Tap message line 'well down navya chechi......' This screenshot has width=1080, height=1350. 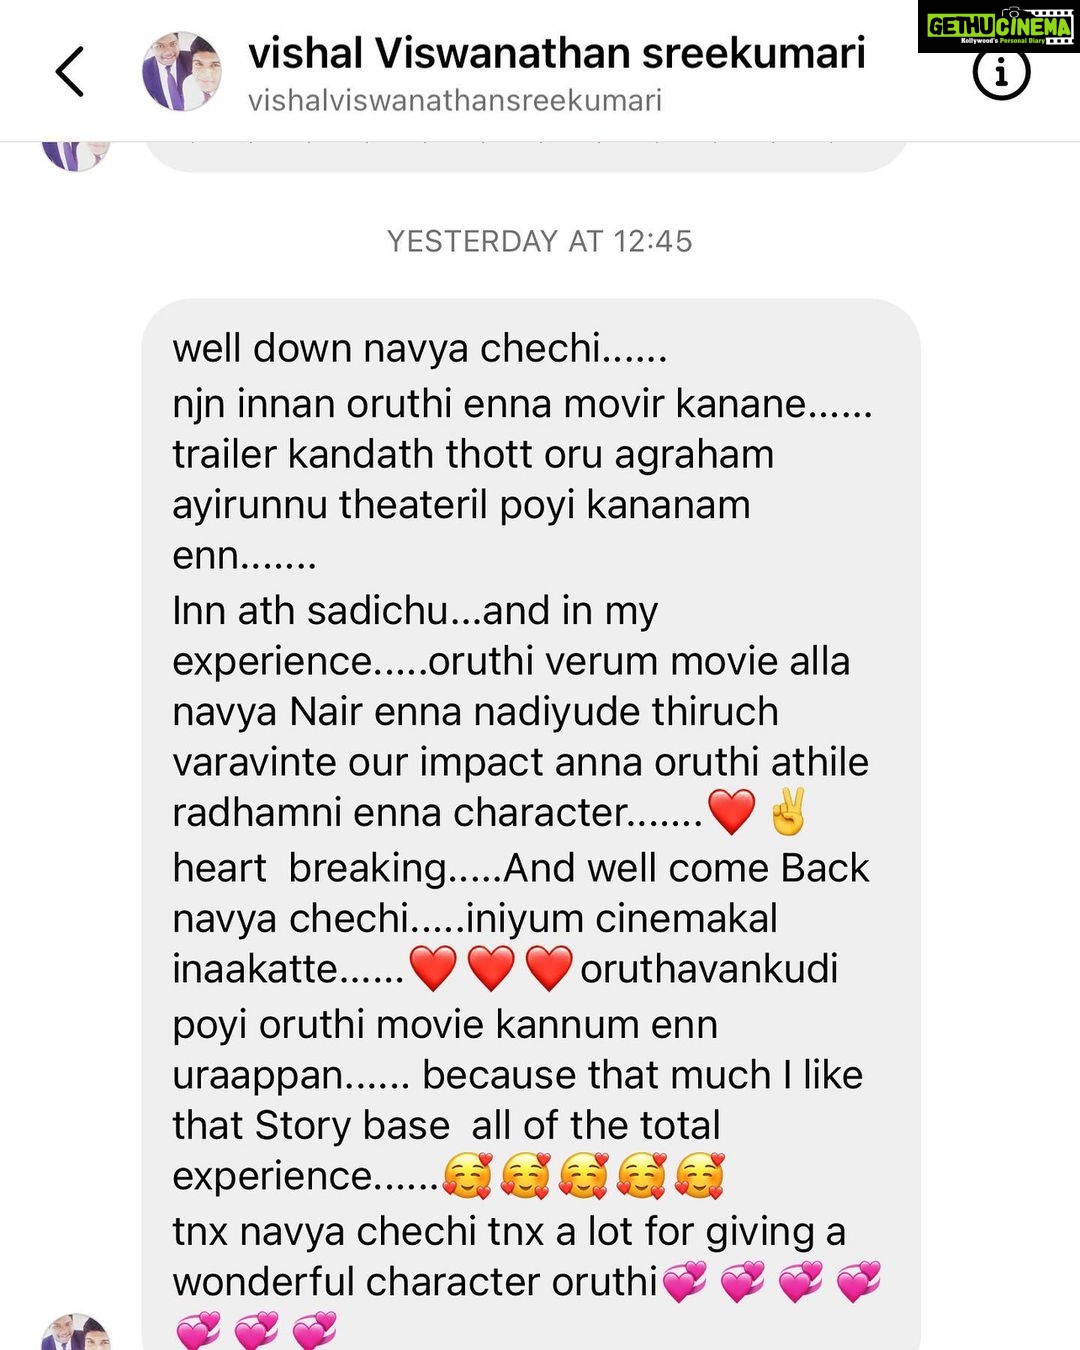coord(419,349)
